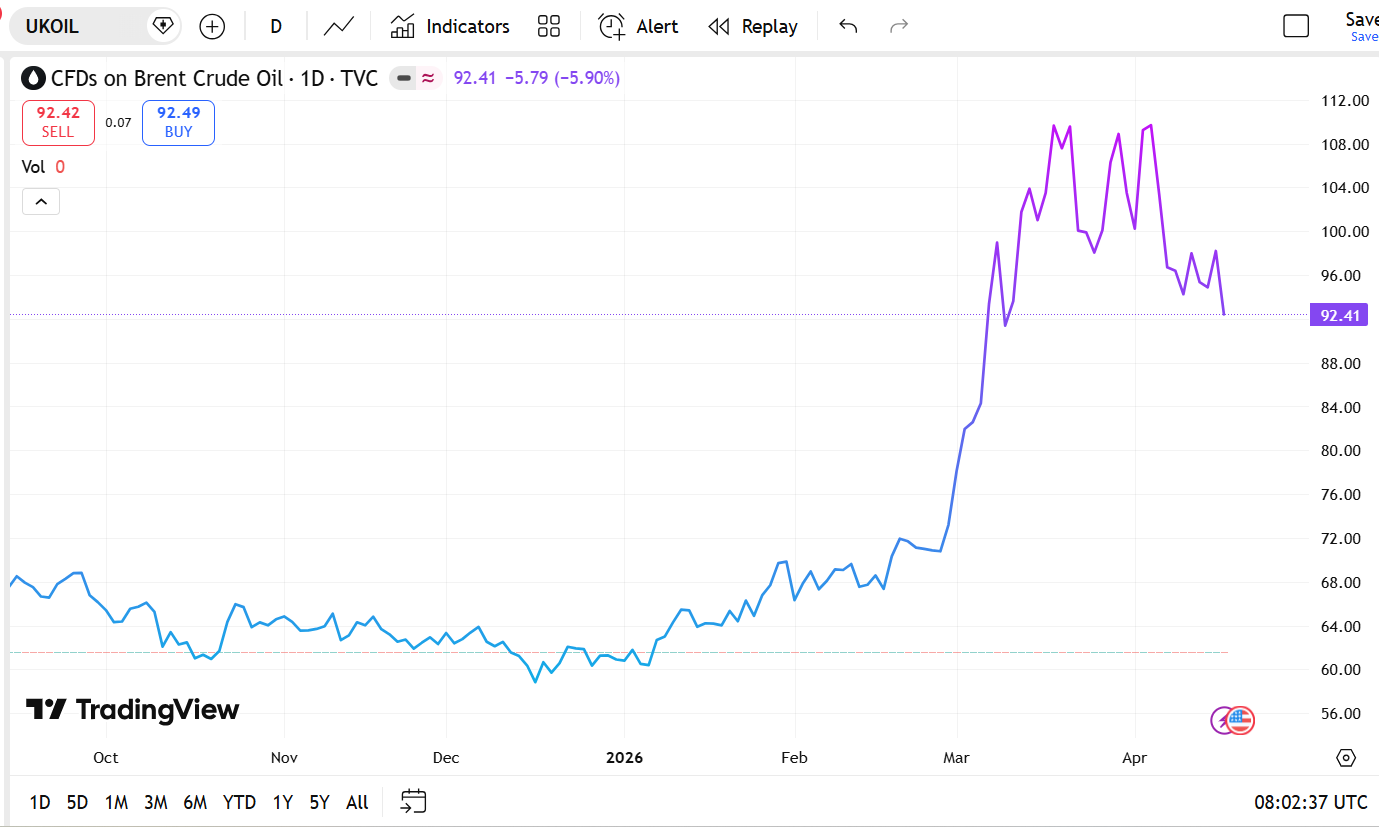Click the fullscreen rectangle icon in top bar
The width and height of the screenshot is (1379, 827).
tap(1296, 27)
